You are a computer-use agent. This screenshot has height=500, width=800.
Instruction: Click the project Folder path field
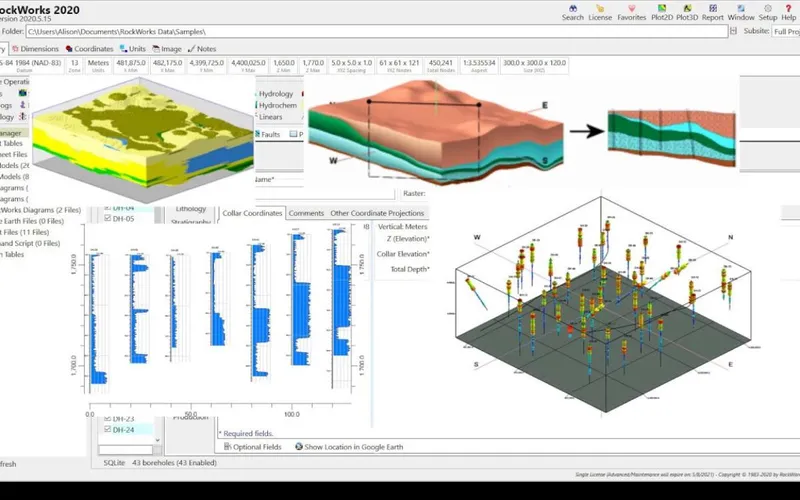(x=377, y=32)
